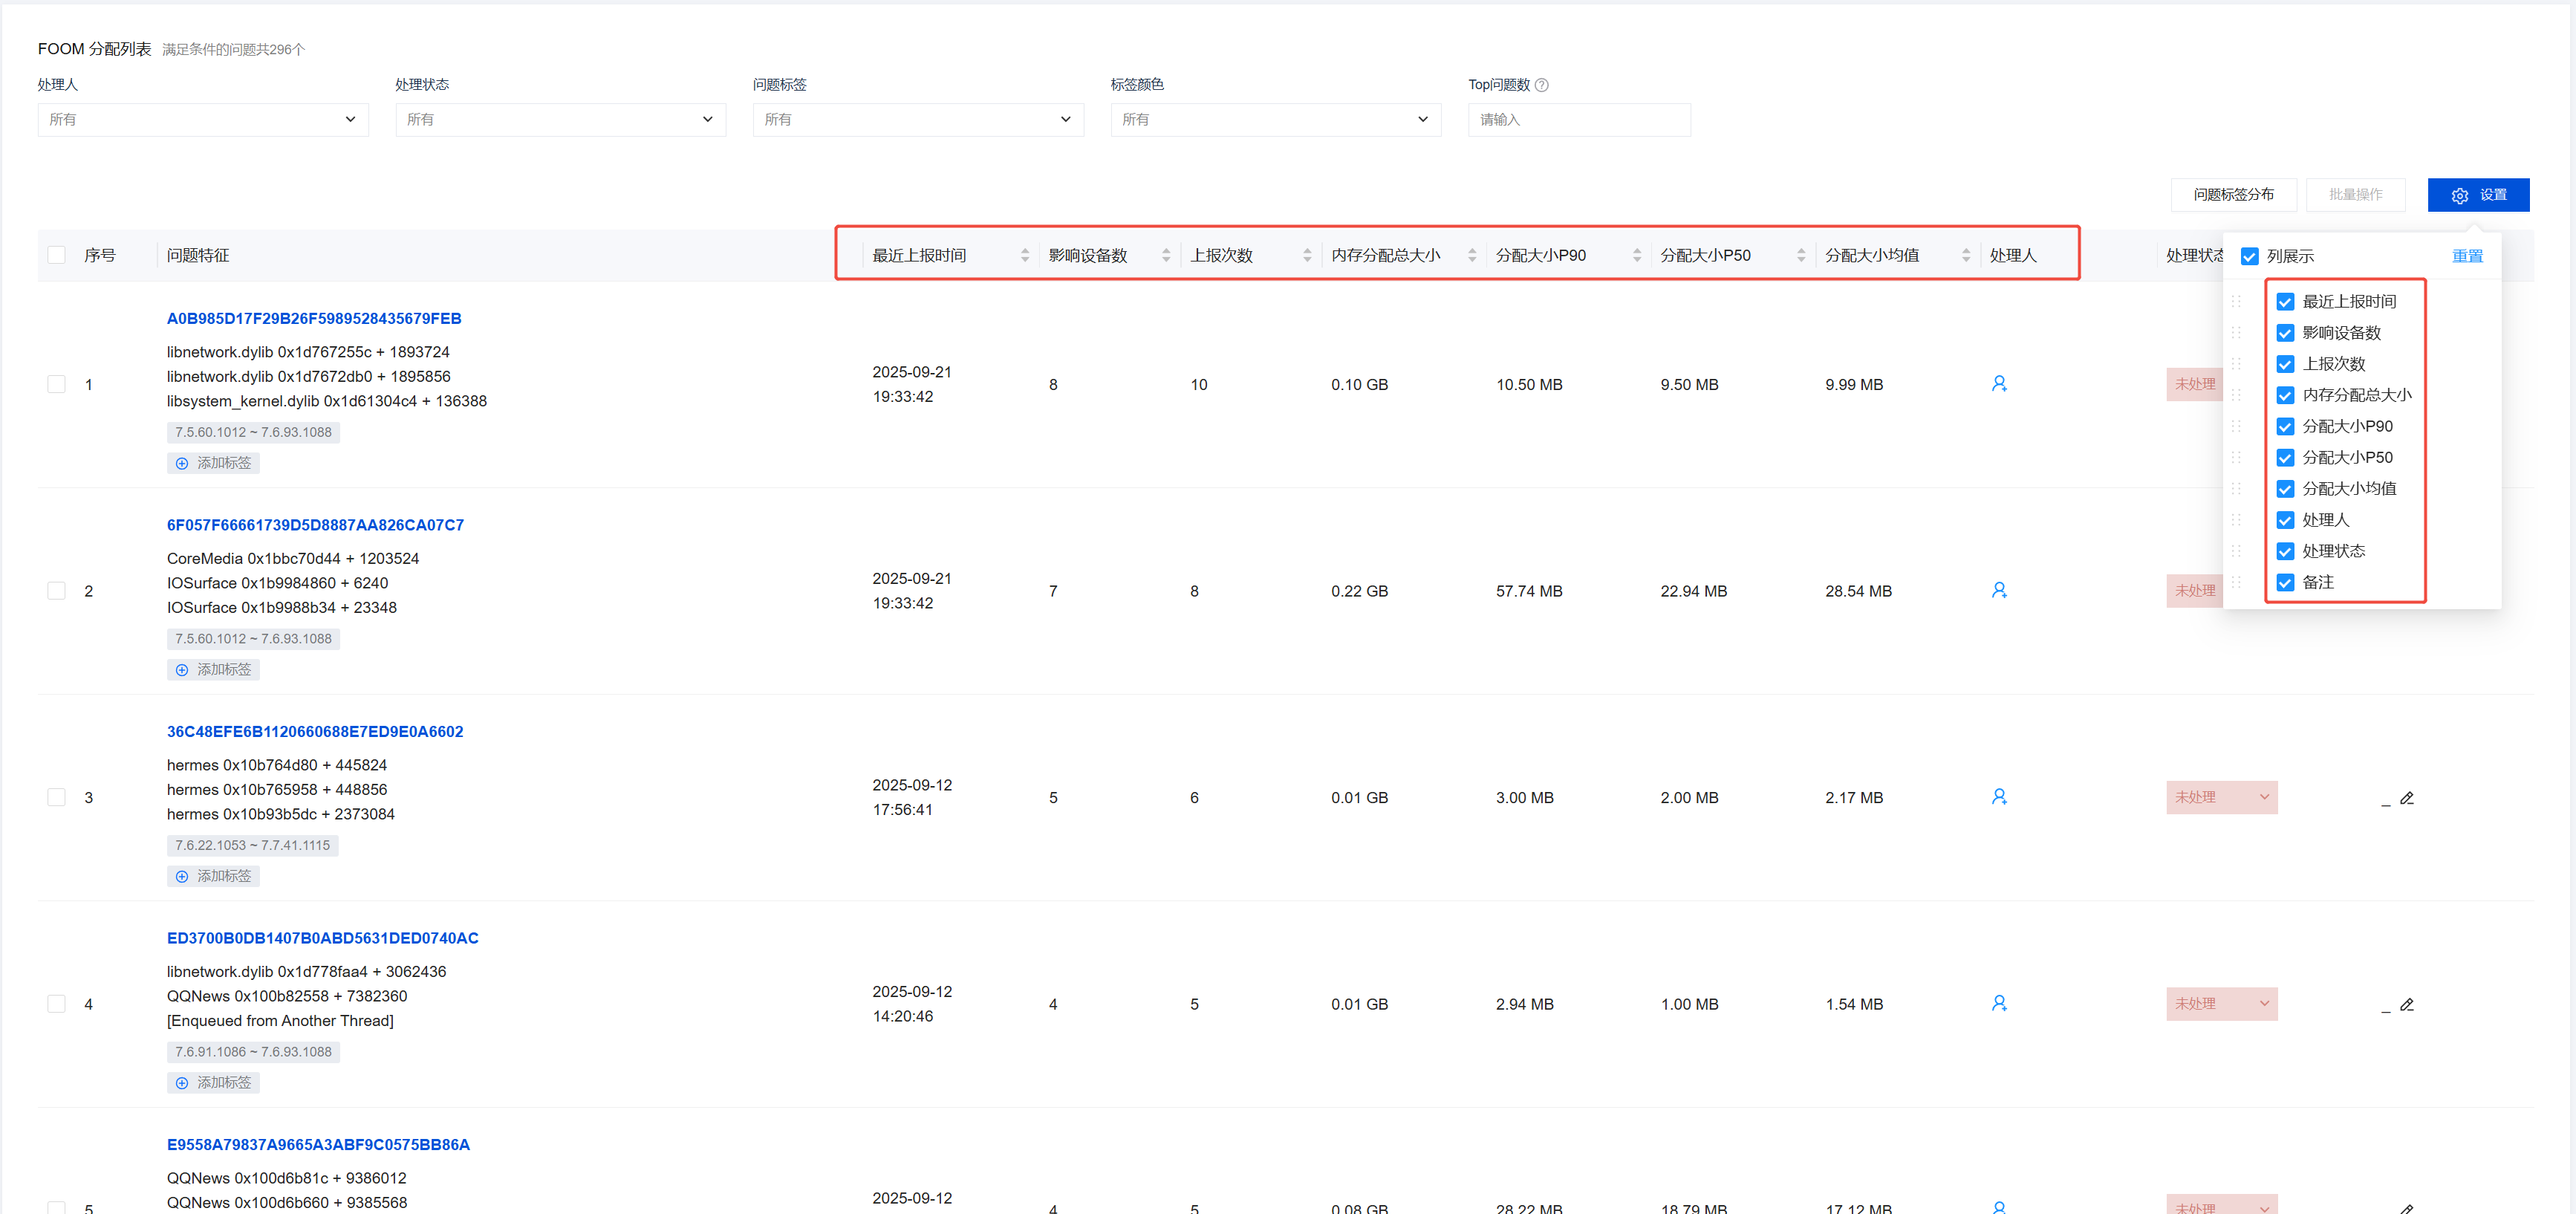Click 处理状态 item in column list
The width and height of the screenshot is (2576, 1214).
[x=2333, y=551]
